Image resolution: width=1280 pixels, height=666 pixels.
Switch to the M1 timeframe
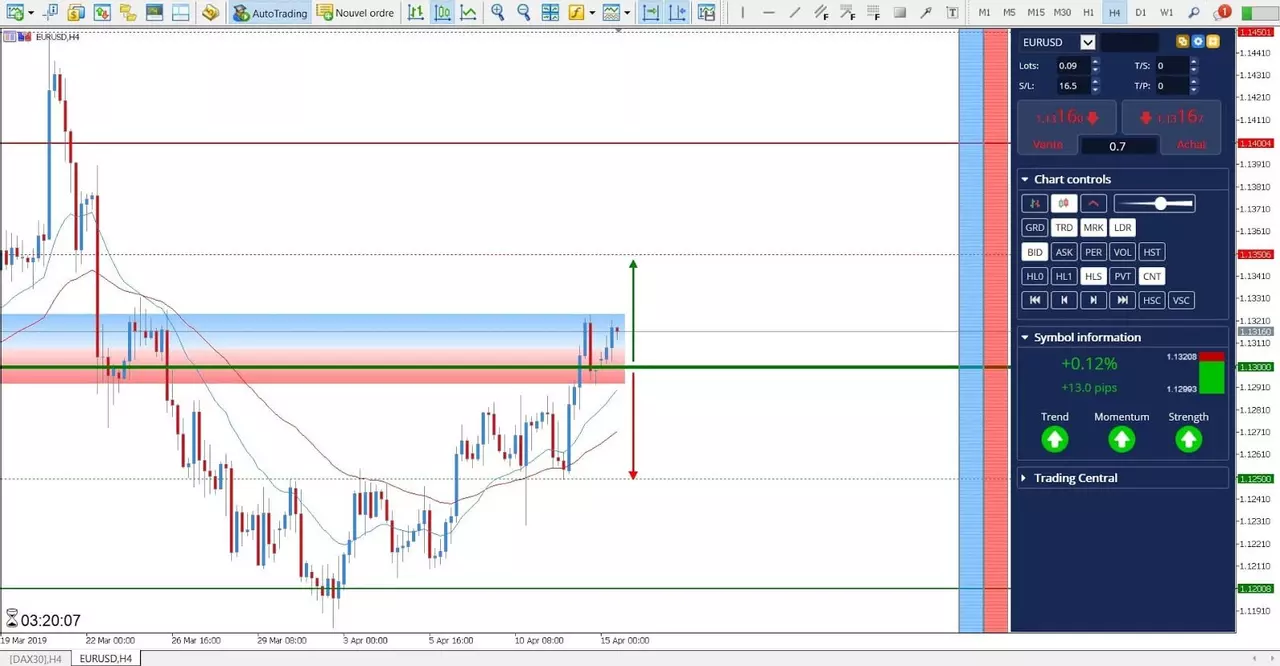tap(985, 13)
